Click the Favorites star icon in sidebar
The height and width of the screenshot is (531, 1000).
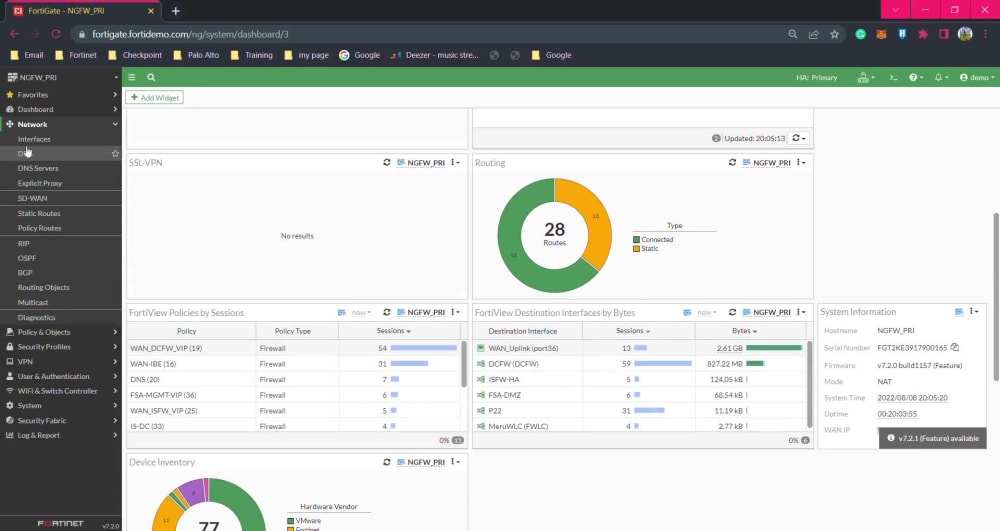[10, 94]
